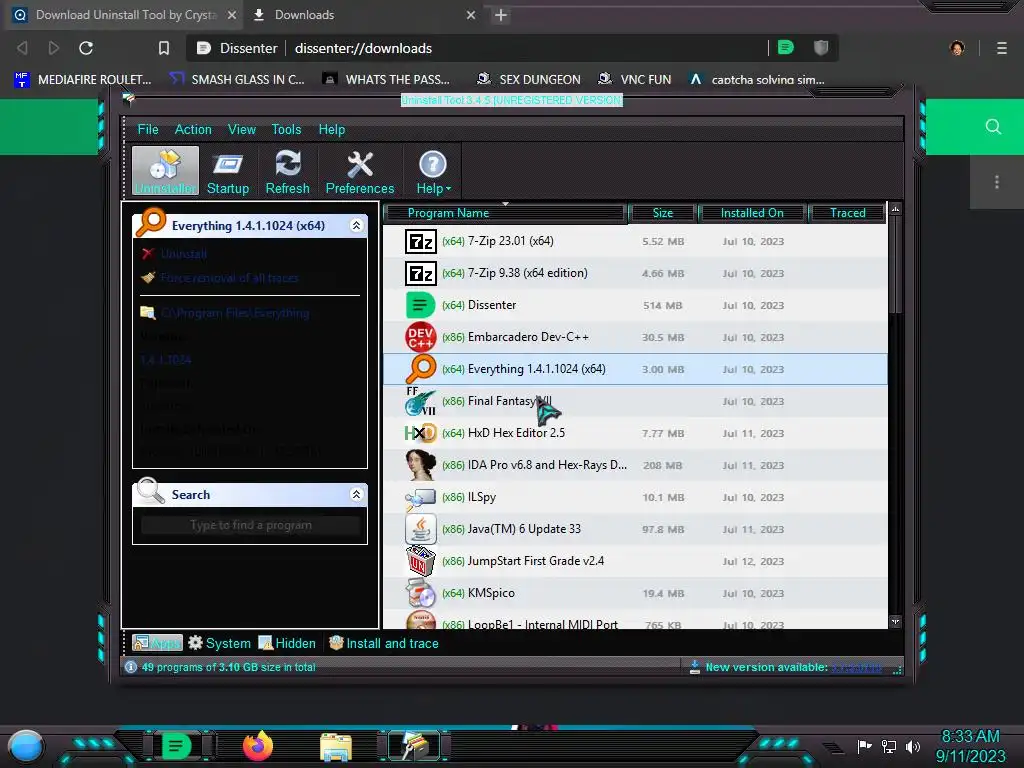Screen dimensions: 1024x768
Task: Open Preferences from the toolbar
Action: [x=360, y=170]
